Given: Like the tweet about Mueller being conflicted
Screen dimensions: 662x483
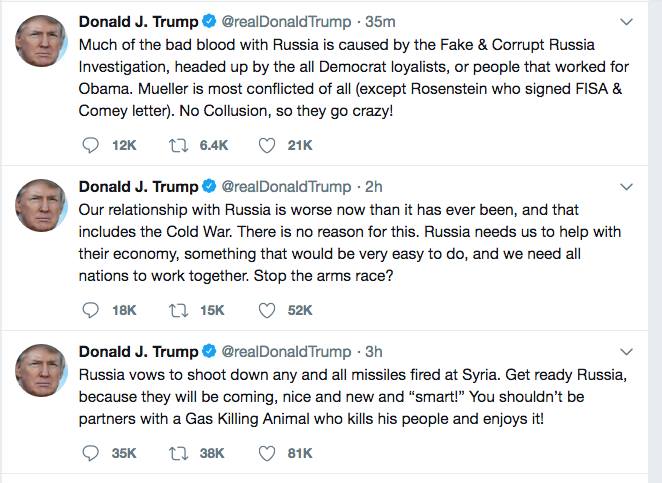Looking at the screenshot, I should pyautogui.click(x=267, y=146).
